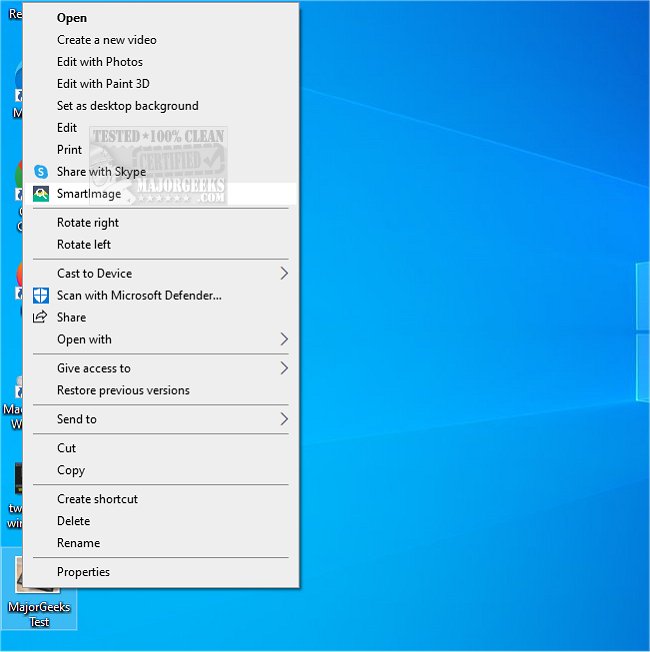The height and width of the screenshot is (652, 650).
Task: Open the SmartImage menu entry
Action: 161,193
